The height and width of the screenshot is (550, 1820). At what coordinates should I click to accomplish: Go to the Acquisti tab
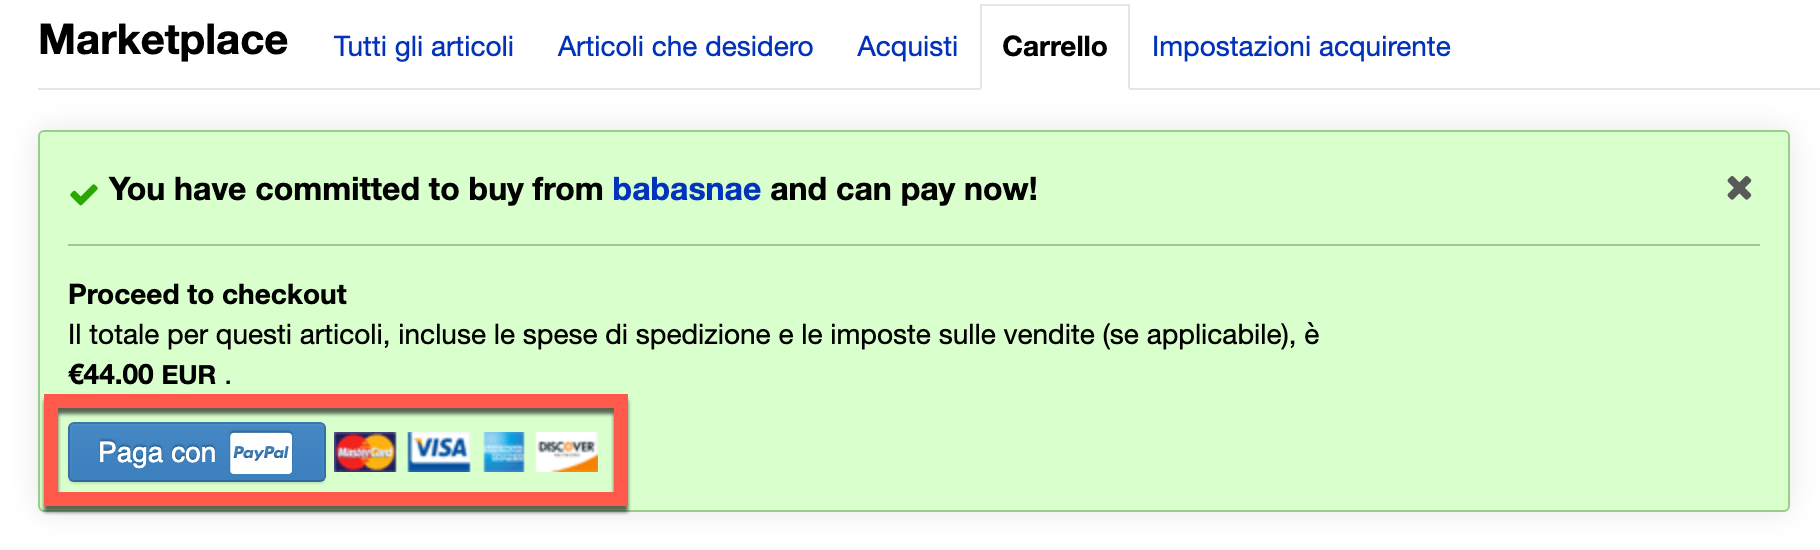tap(907, 47)
